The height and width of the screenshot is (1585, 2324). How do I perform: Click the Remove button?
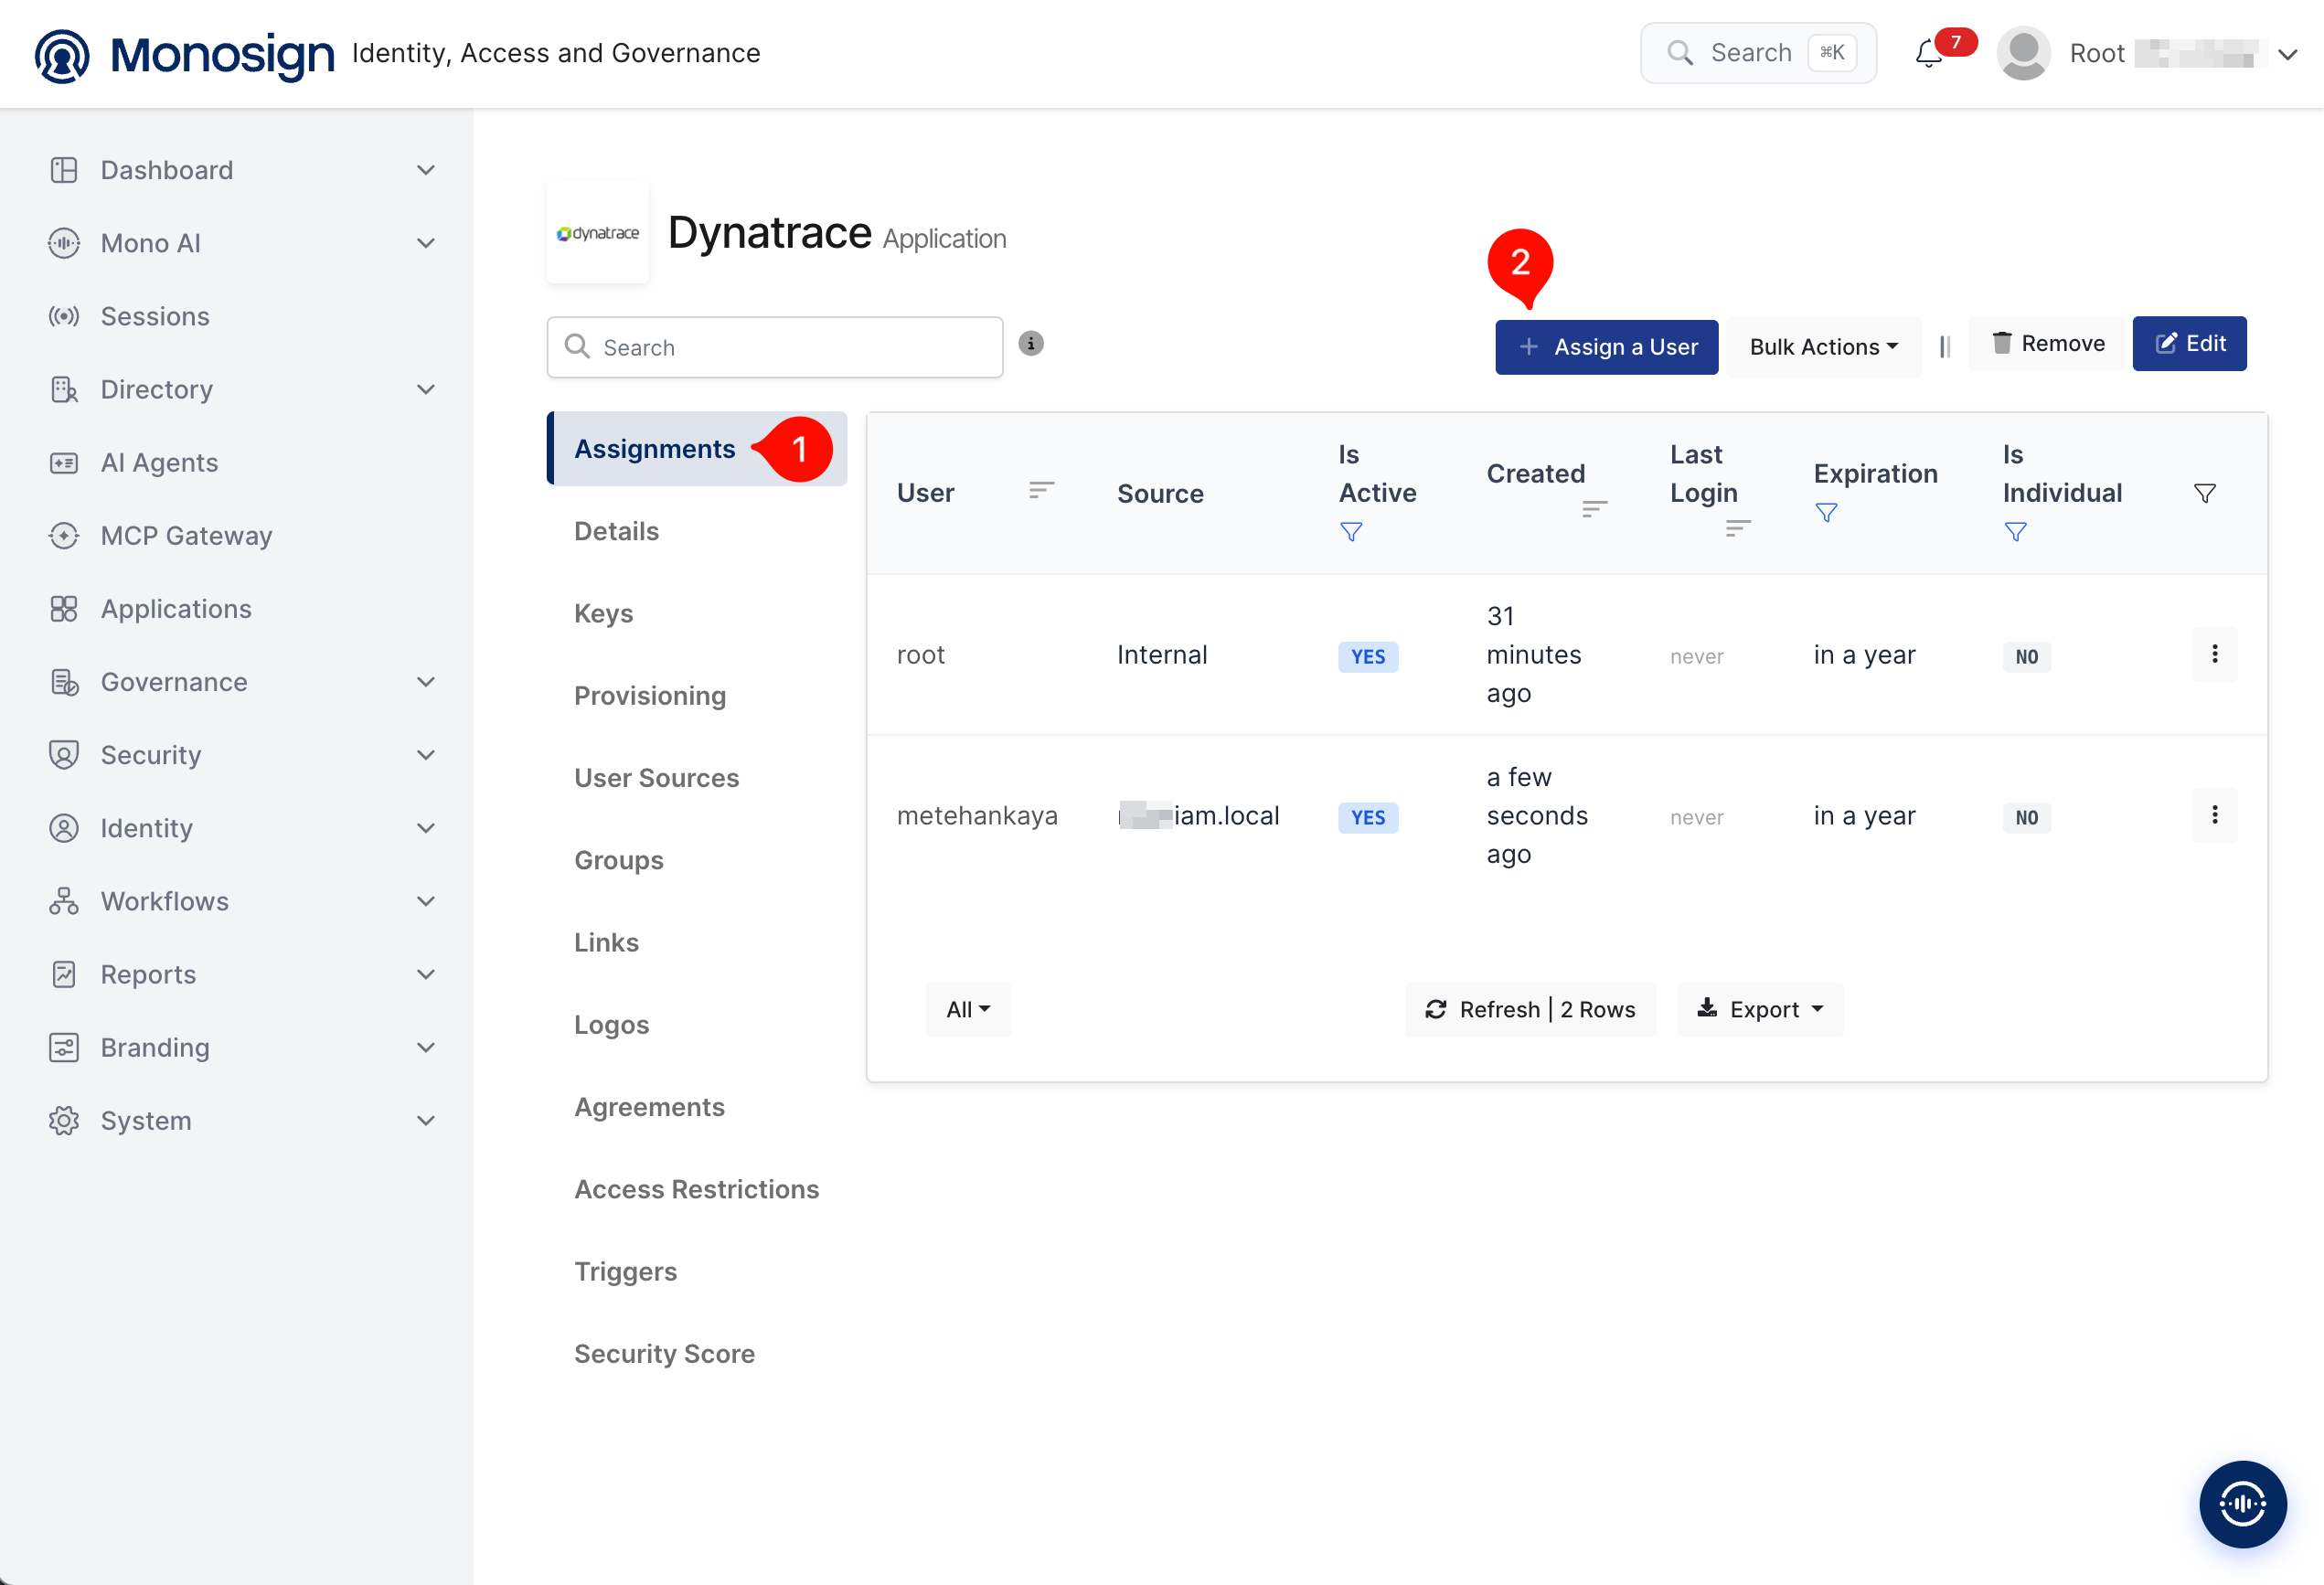(2047, 344)
